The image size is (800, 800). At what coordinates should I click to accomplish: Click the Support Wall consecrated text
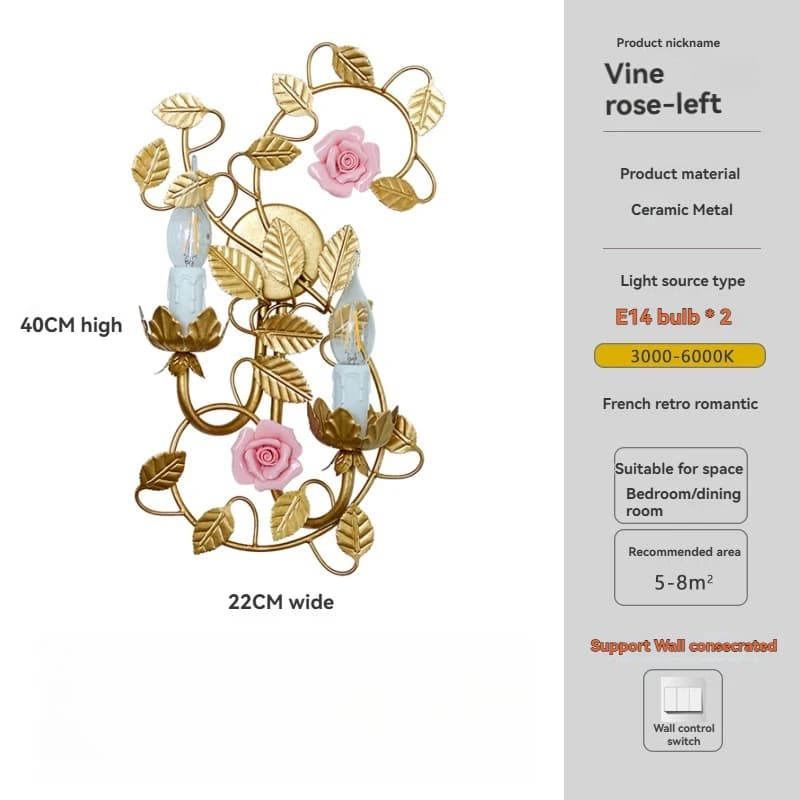pos(683,645)
